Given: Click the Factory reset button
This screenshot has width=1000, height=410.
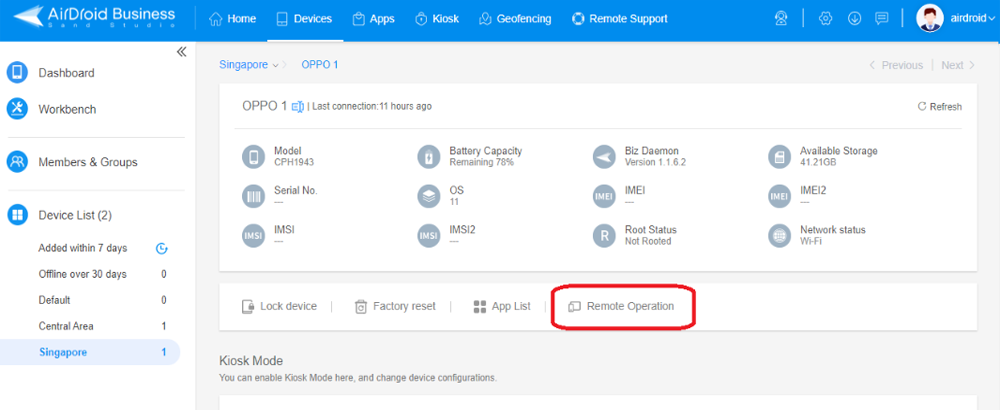Looking at the screenshot, I should (x=395, y=306).
